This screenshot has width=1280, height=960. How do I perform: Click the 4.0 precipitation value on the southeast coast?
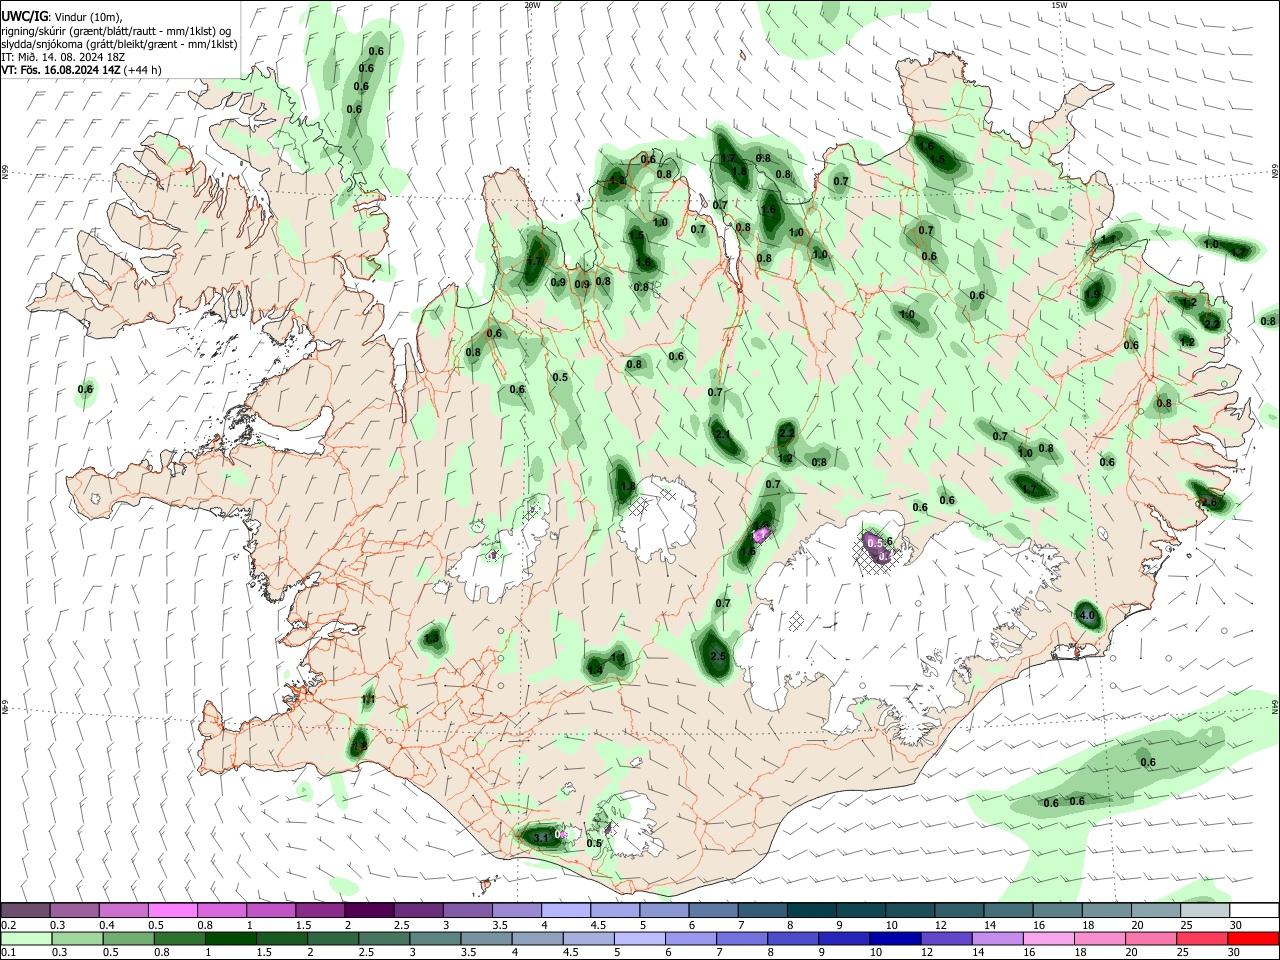1088,615
